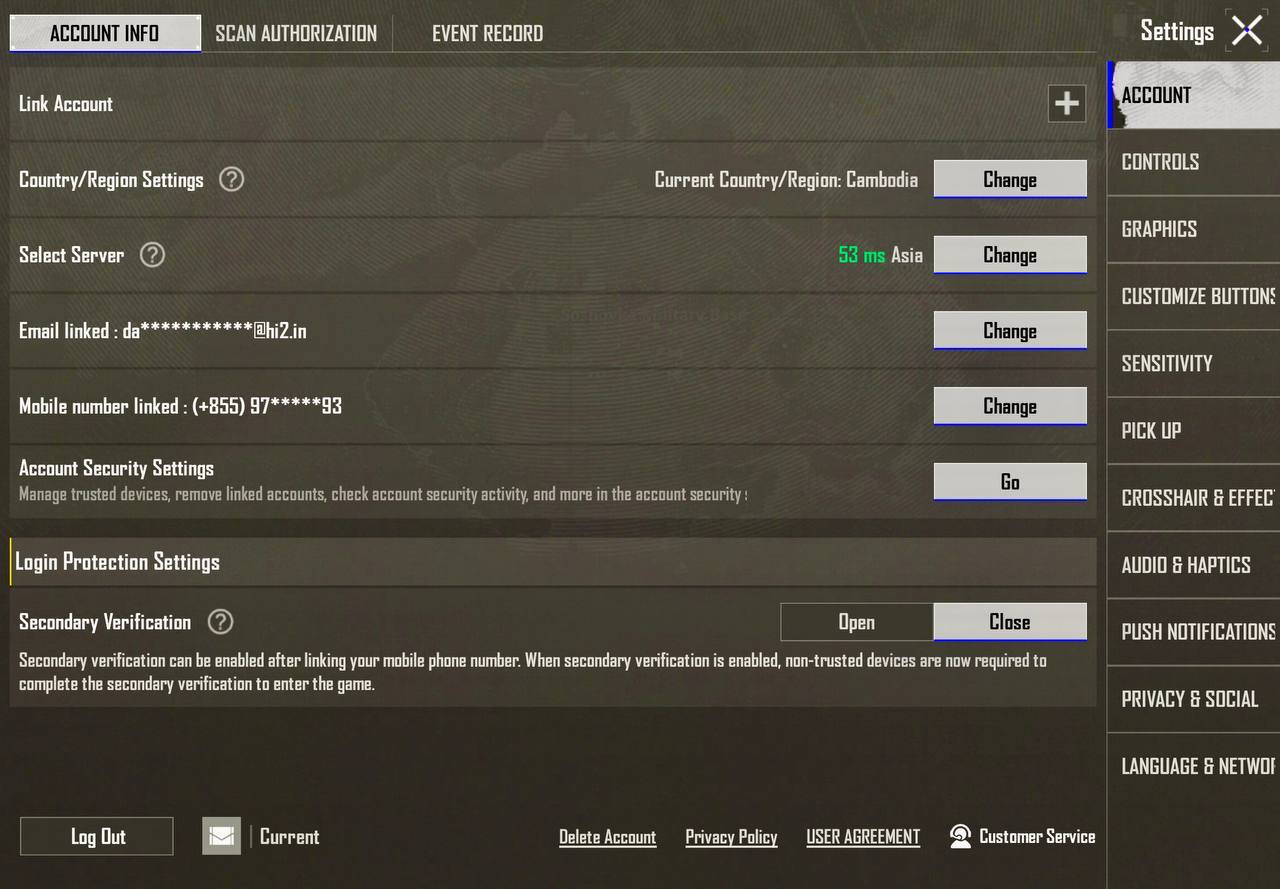Go to Pick Up settings

pos(1194,431)
